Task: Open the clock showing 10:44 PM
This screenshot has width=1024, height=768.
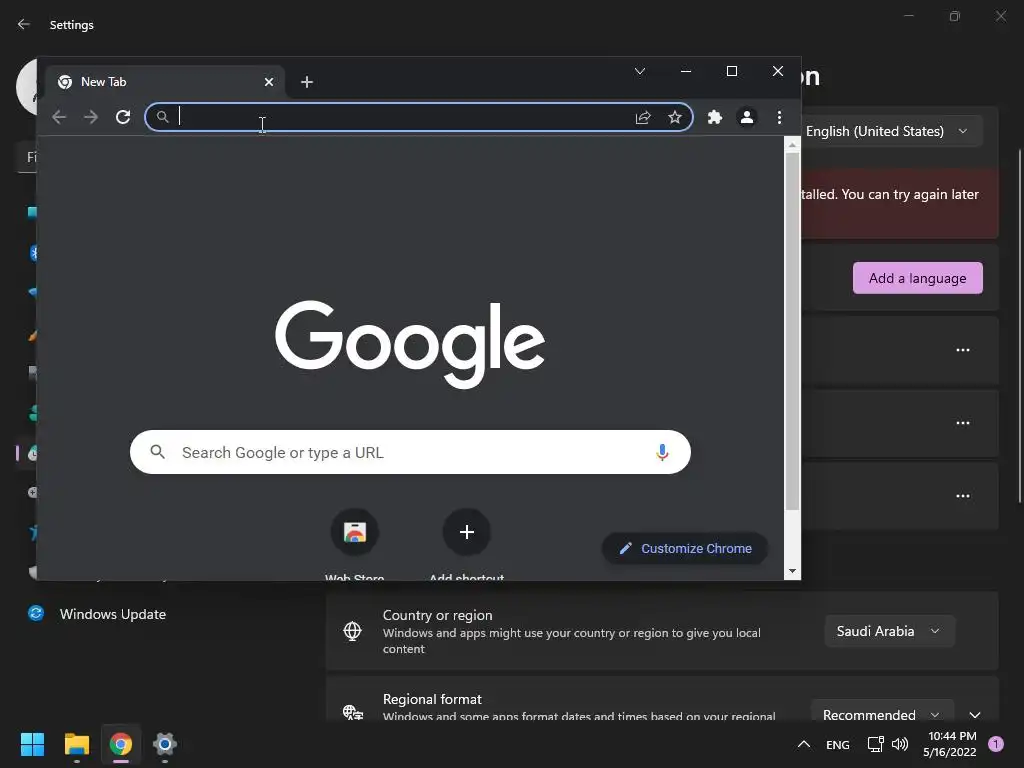Action: [950, 744]
